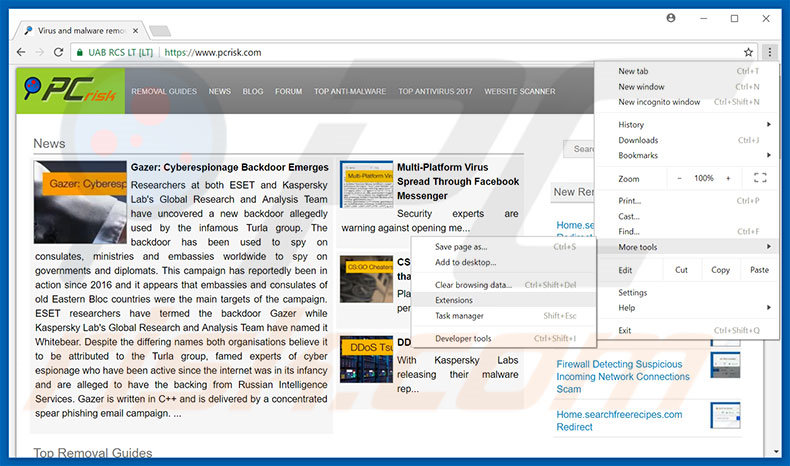Select Clear browsing data... in submenu
790x466 pixels.
(x=504, y=285)
